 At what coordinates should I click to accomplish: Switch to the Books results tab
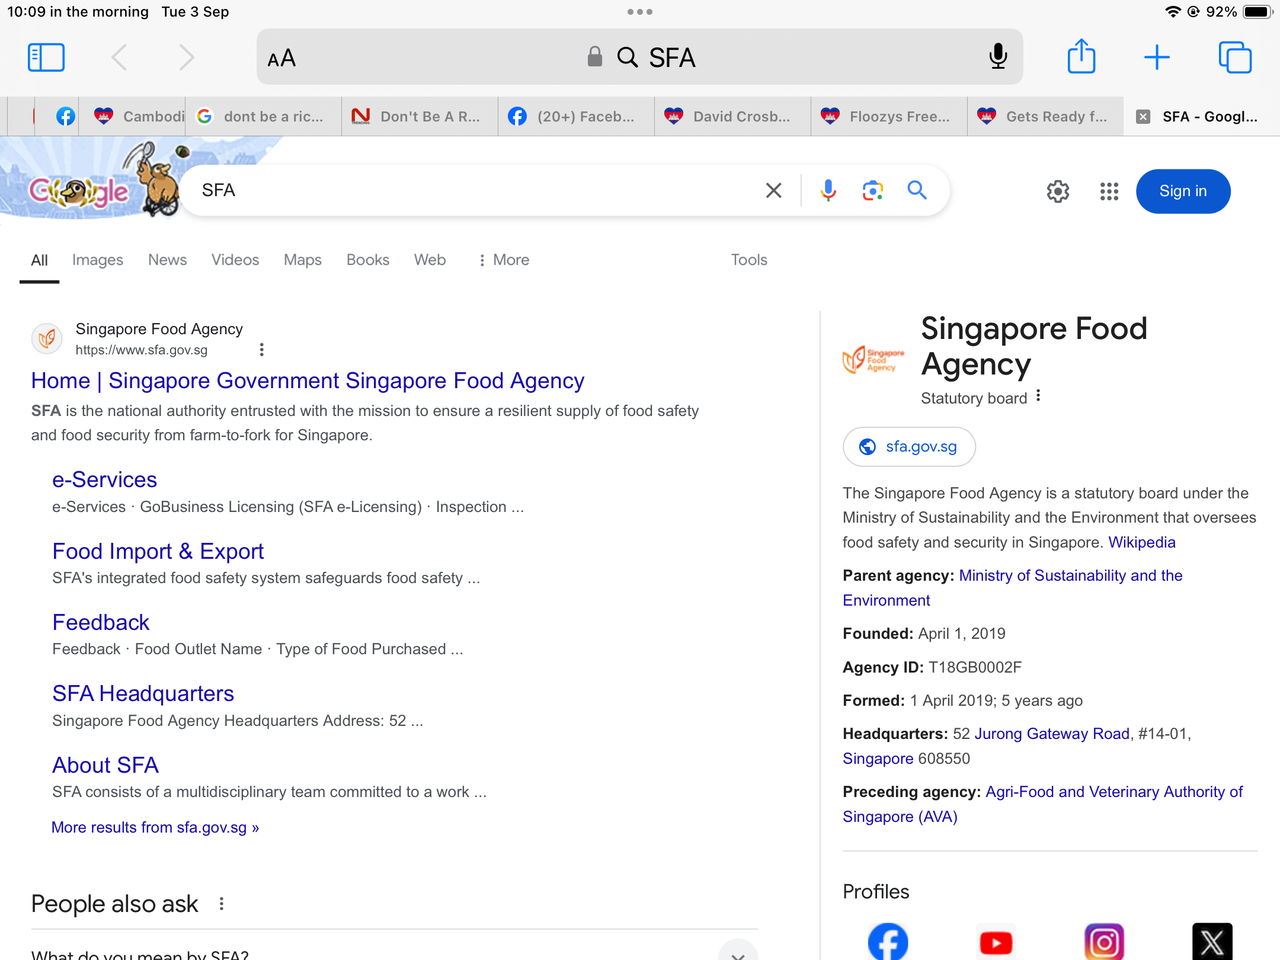pyautogui.click(x=368, y=260)
